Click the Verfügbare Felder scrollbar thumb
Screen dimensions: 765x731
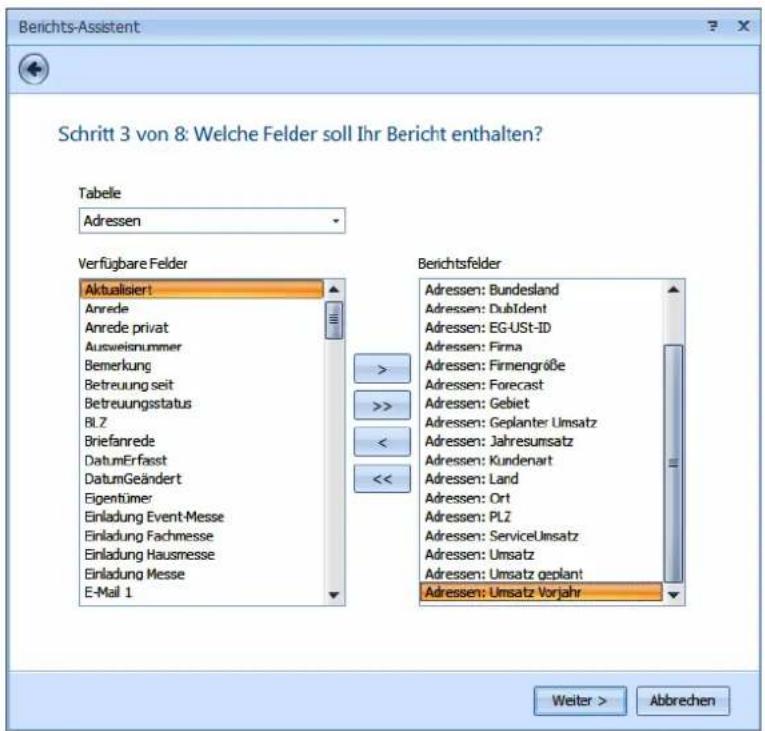[x=334, y=320]
